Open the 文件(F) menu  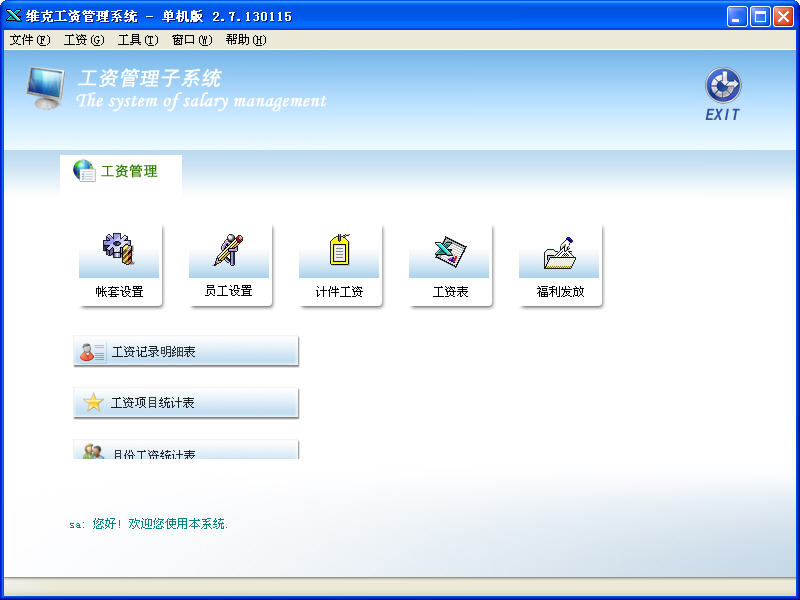coord(30,40)
